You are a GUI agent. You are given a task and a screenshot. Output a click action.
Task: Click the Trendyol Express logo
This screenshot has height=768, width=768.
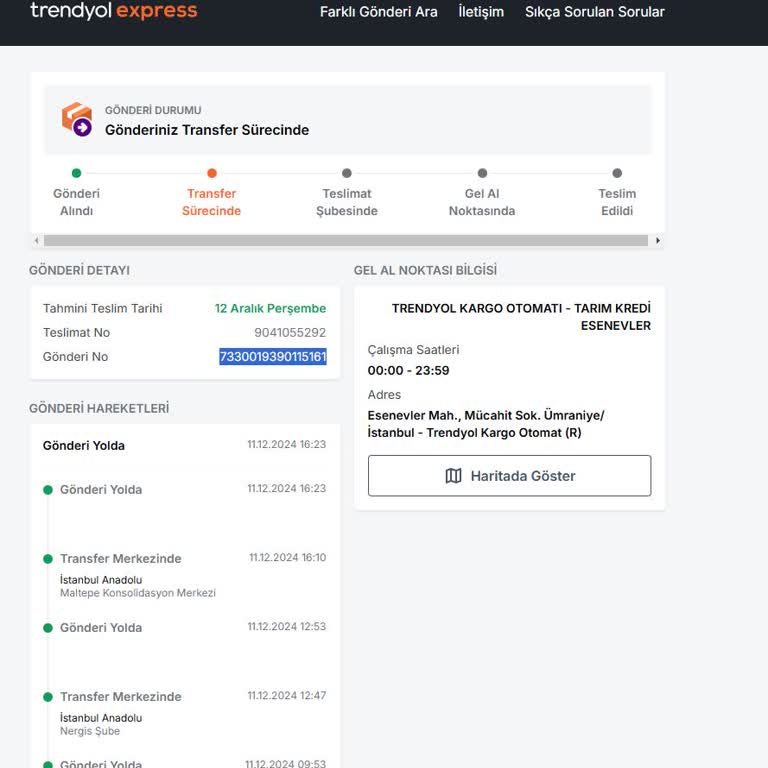point(114,12)
